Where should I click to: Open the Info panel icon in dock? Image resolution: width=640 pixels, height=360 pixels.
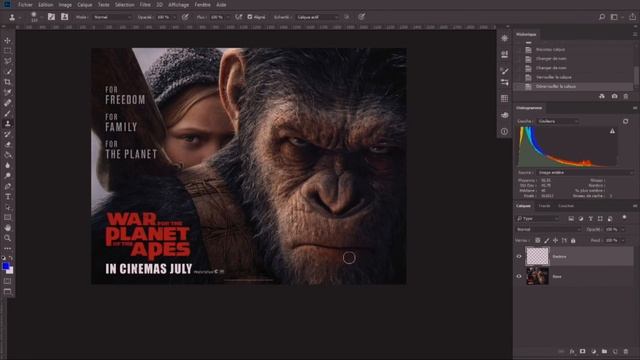click(x=504, y=131)
